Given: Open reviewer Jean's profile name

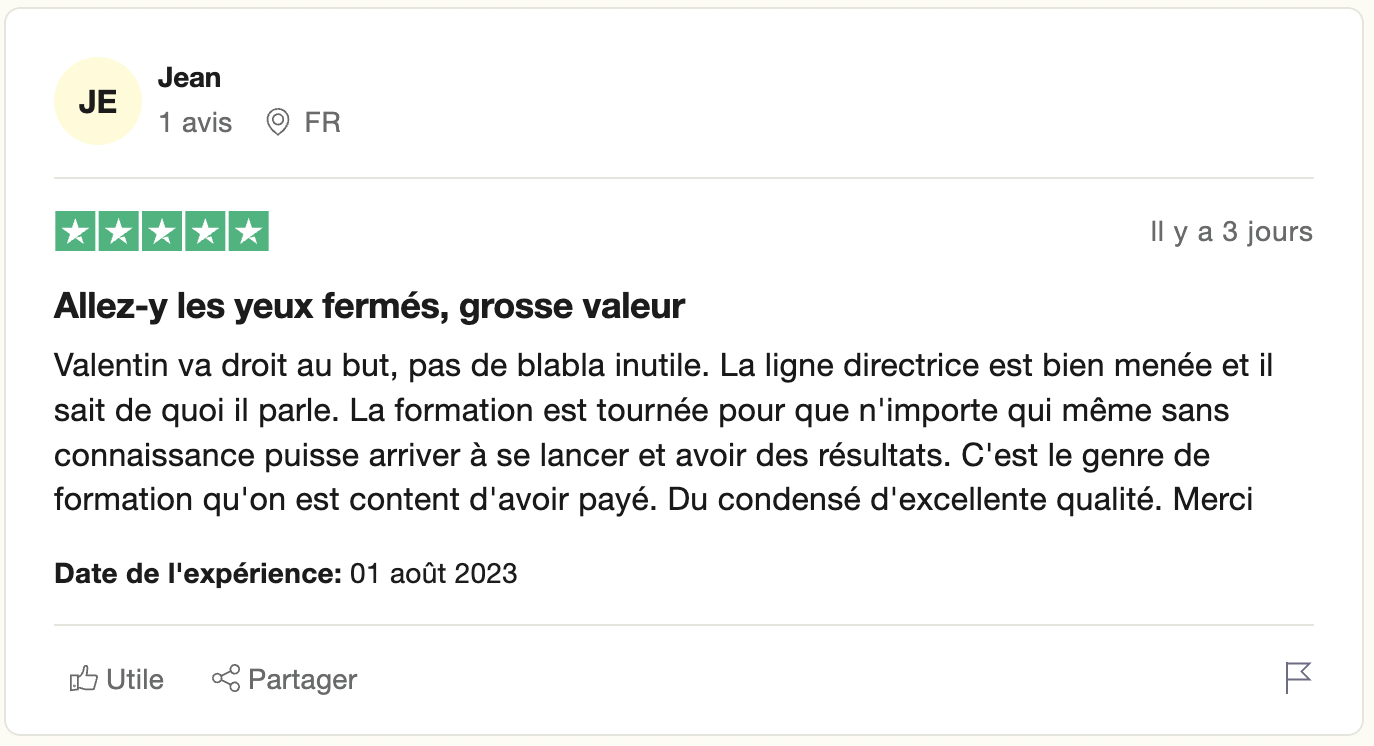Looking at the screenshot, I should 189,78.
